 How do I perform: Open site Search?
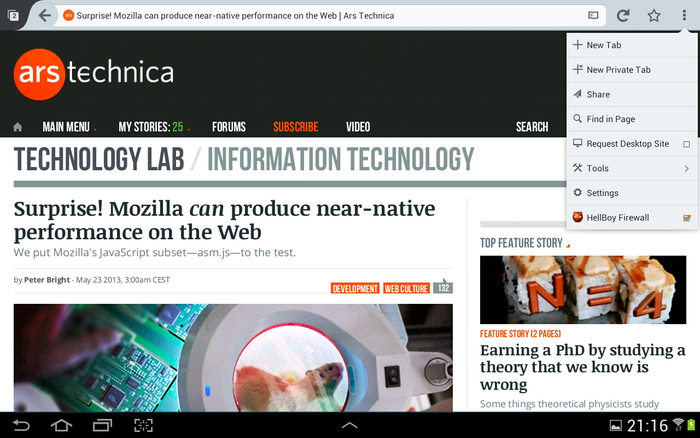(532, 127)
